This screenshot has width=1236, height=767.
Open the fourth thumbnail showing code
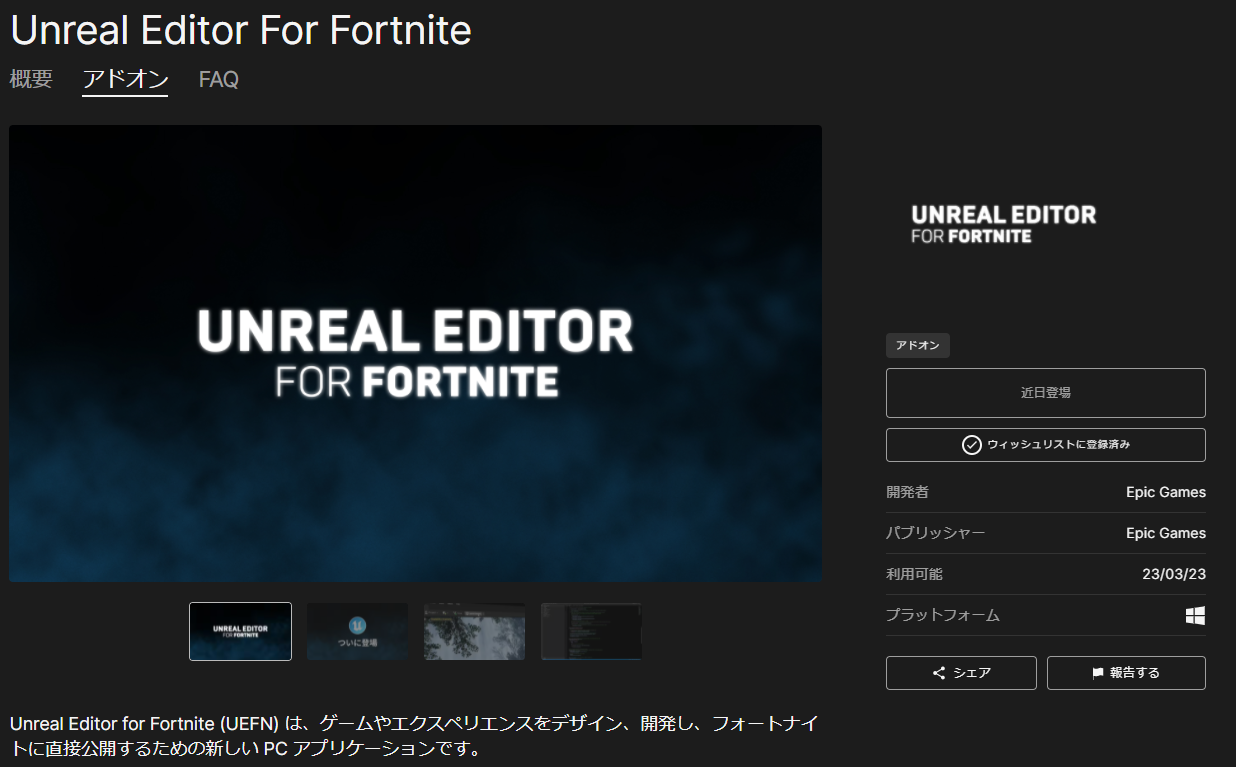tap(591, 631)
